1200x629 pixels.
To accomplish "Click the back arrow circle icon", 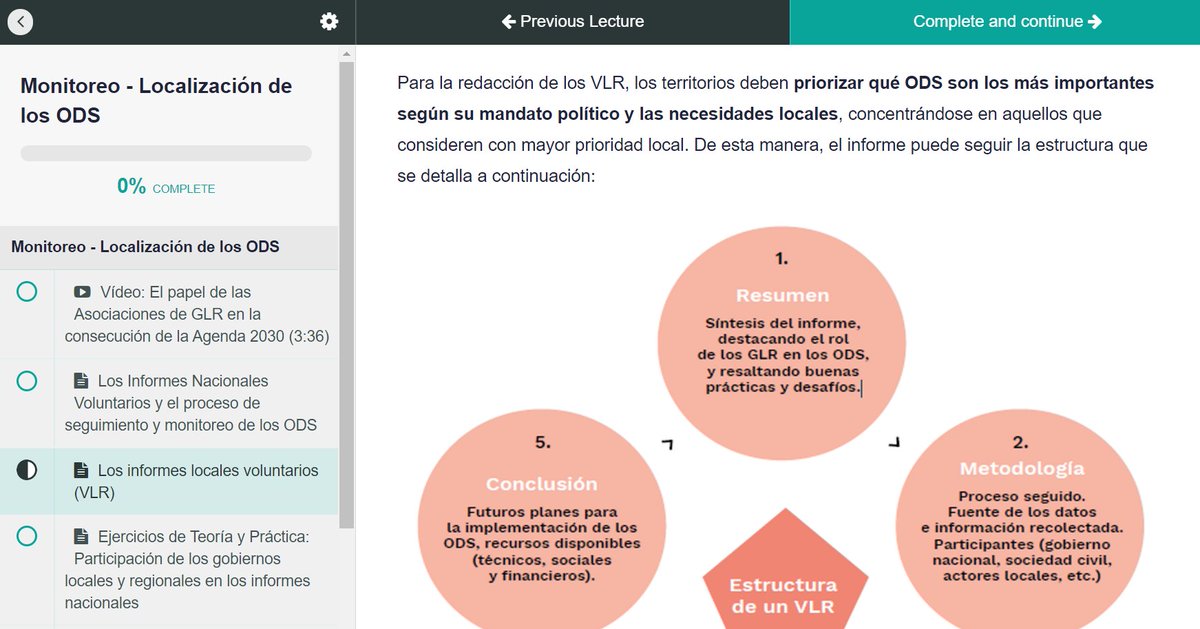I will pyautogui.click(x=20, y=21).
